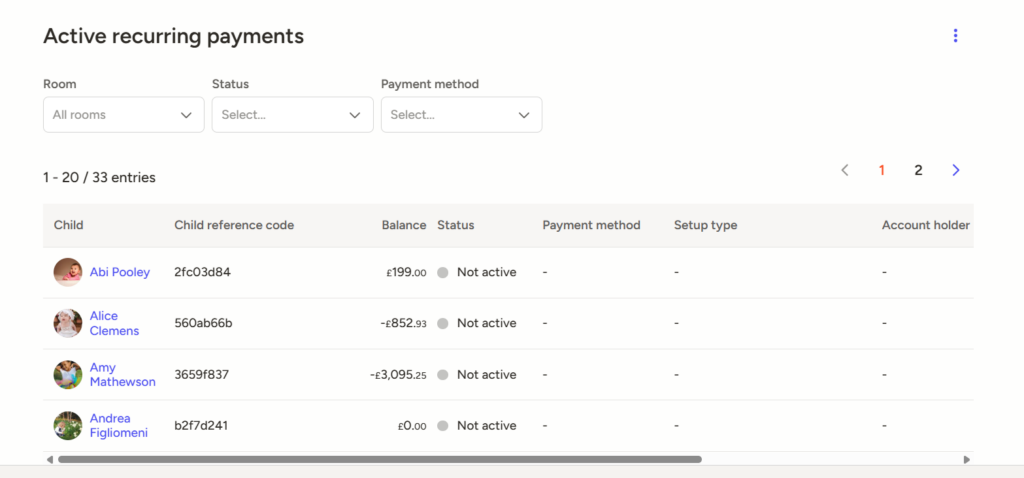This screenshot has height=478, width=1024.
Task: Click the Setup type column header
Action: click(x=705, y=225)
